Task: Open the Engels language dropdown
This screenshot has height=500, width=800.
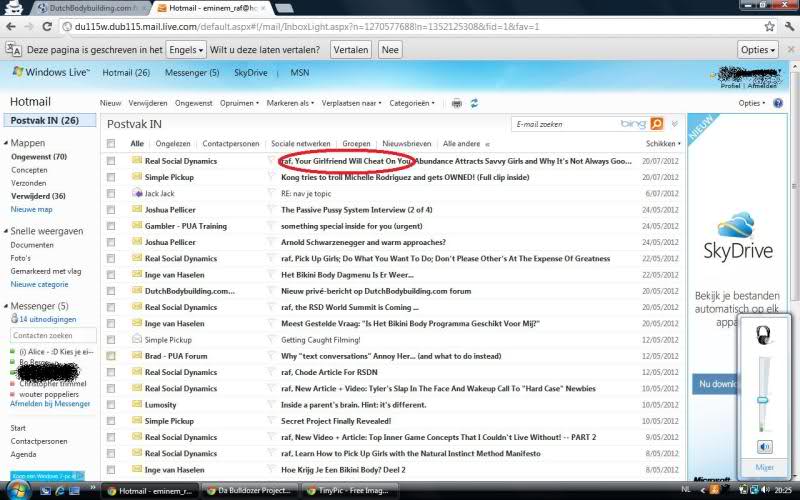Action: pyautogui.click(x=188, y=49)
